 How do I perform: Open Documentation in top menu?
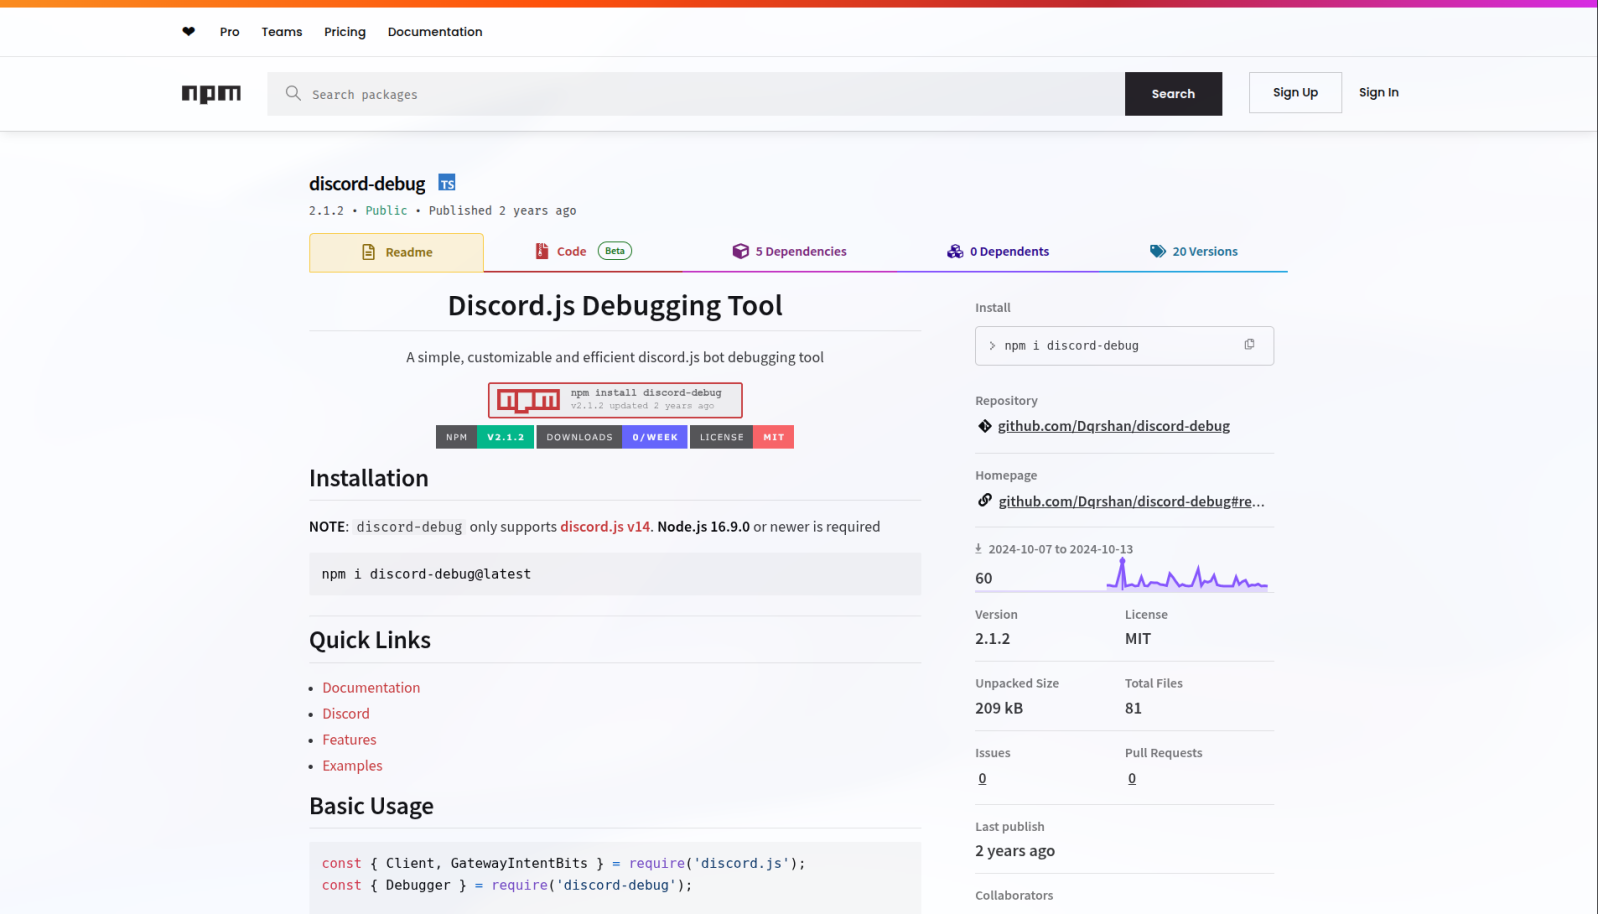click(435, 32)
